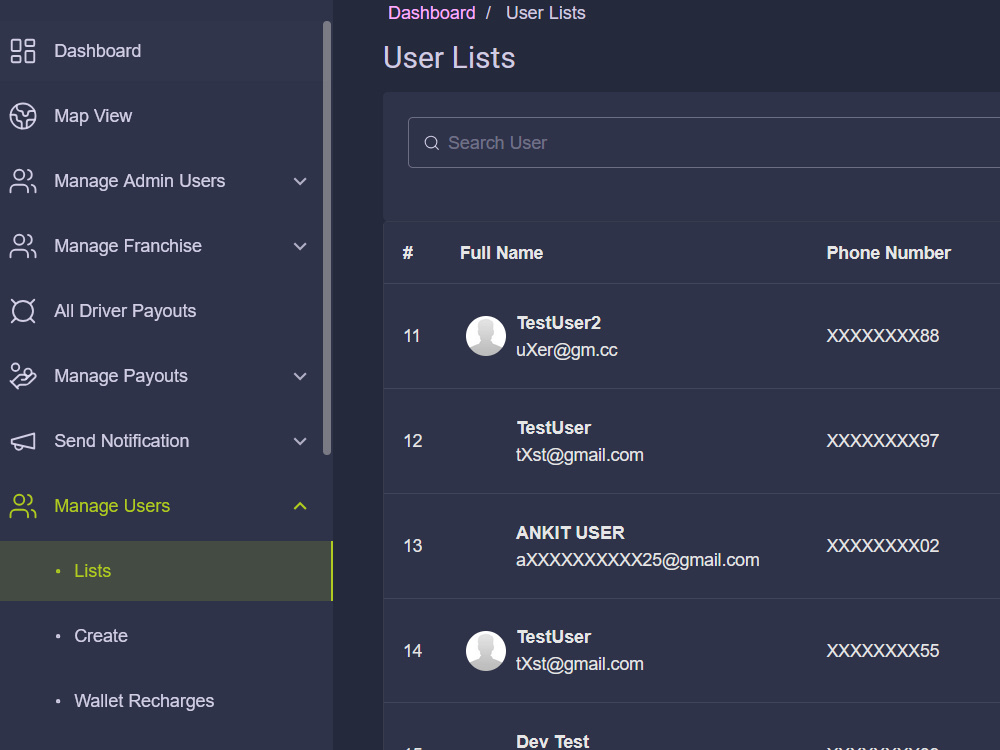Click the Manage Payouts hand-coins icon

click(x=23, y=376)
